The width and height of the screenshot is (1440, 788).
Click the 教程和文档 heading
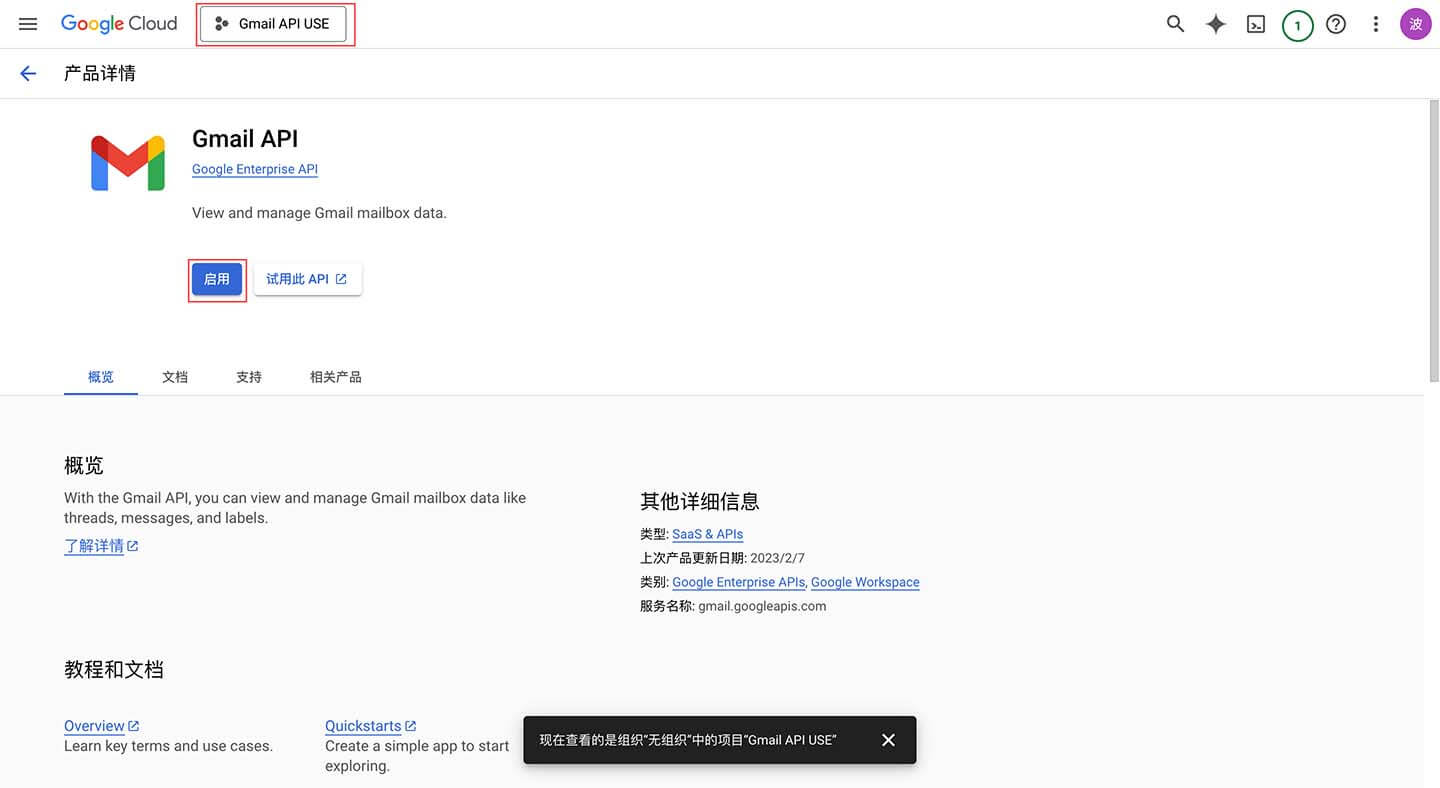(114, 669)
